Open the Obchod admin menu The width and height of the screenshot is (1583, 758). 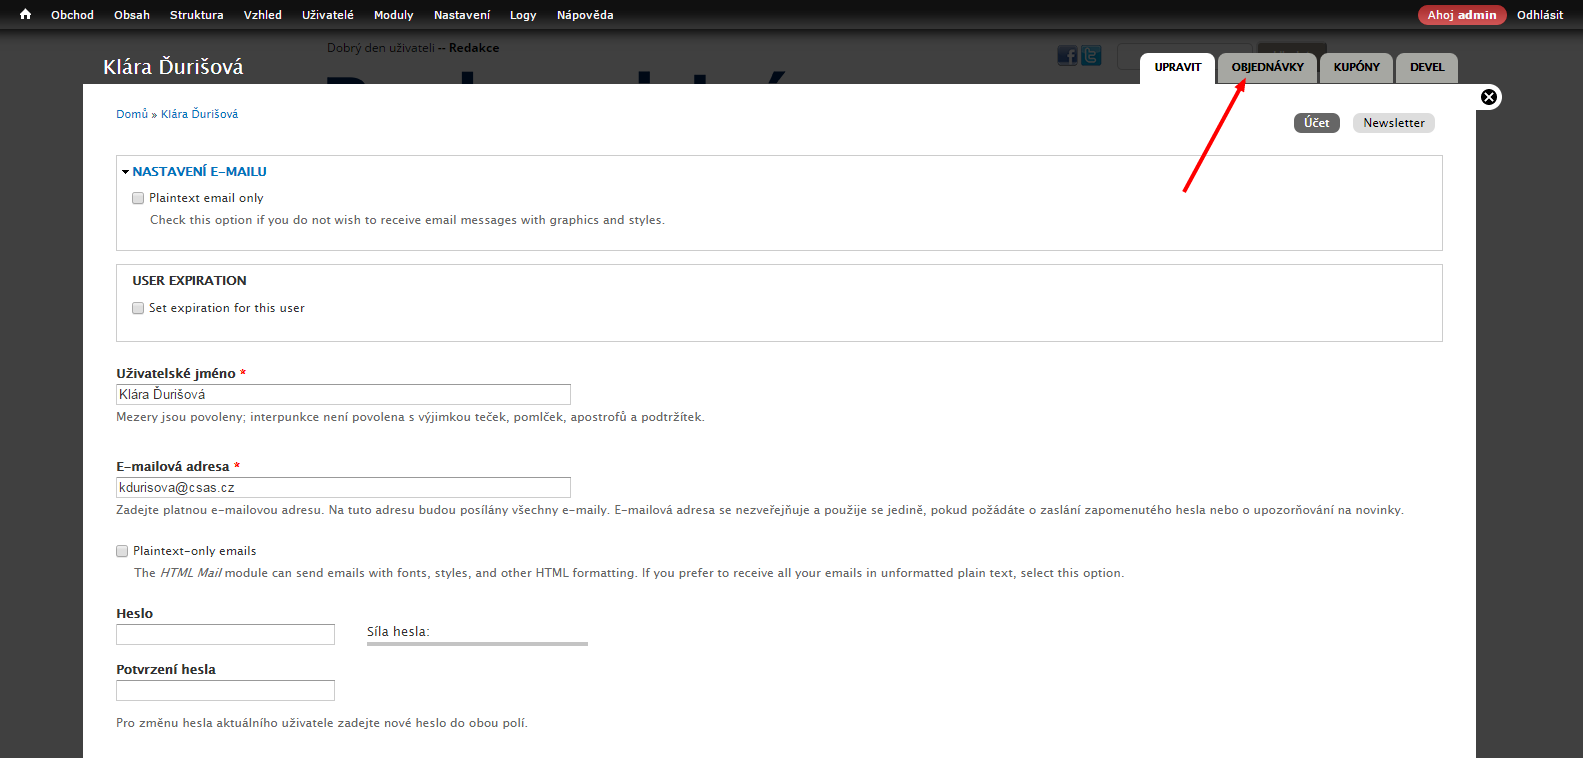pyautogui.click(x=72, y=15)
